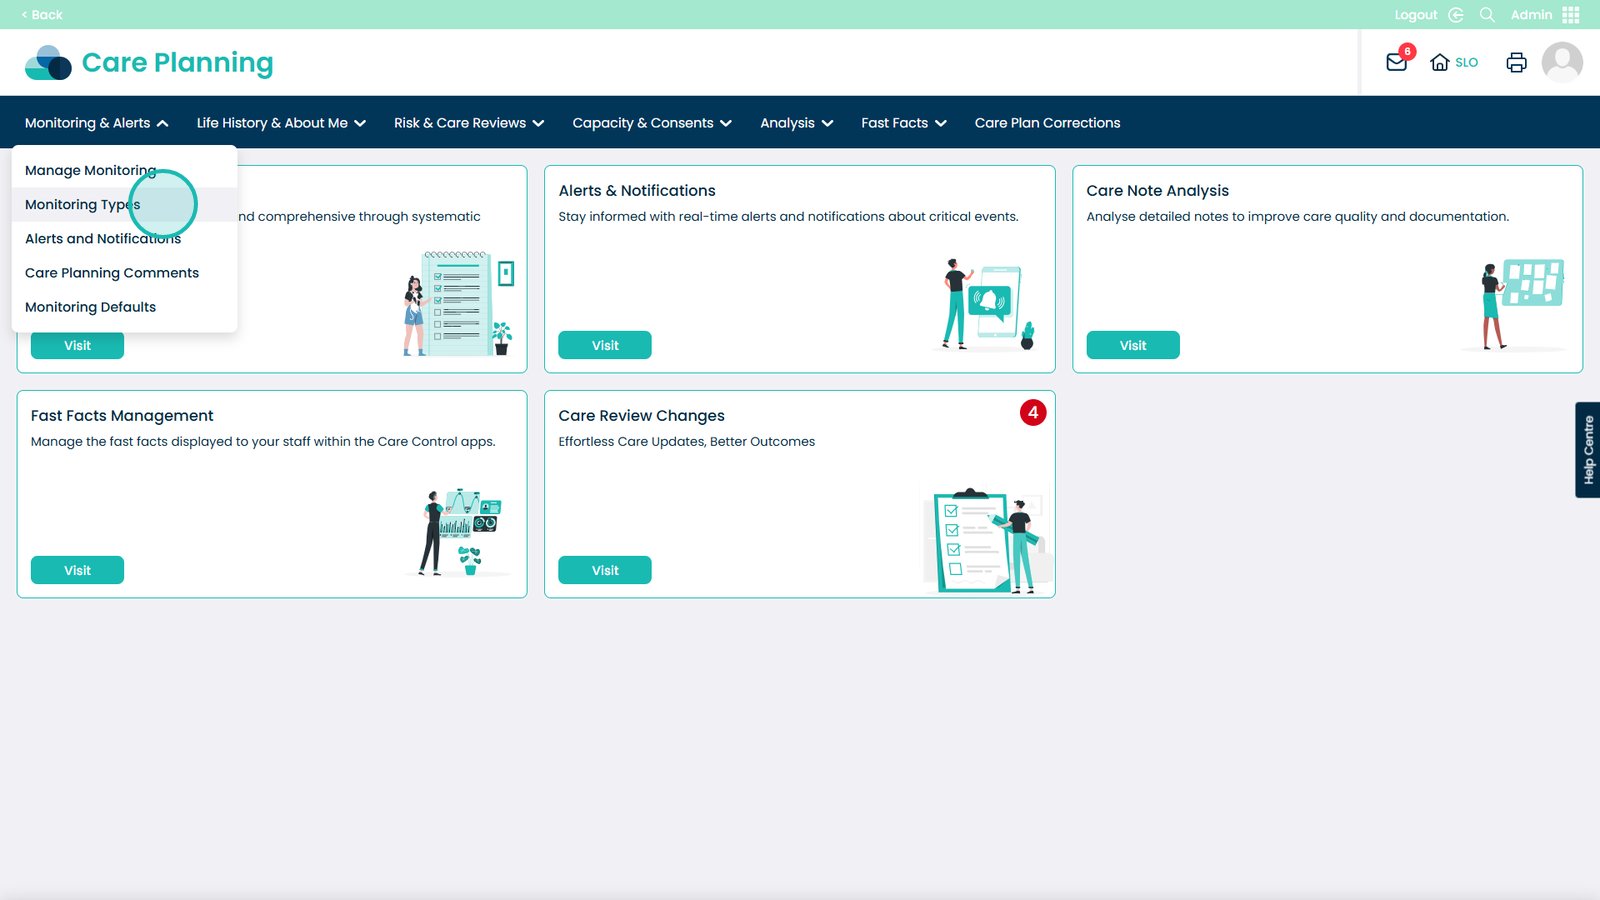Screen dimensions: 1600x900
Task: Choose Care Planning Comments from menu
Action: coord(112,273)
